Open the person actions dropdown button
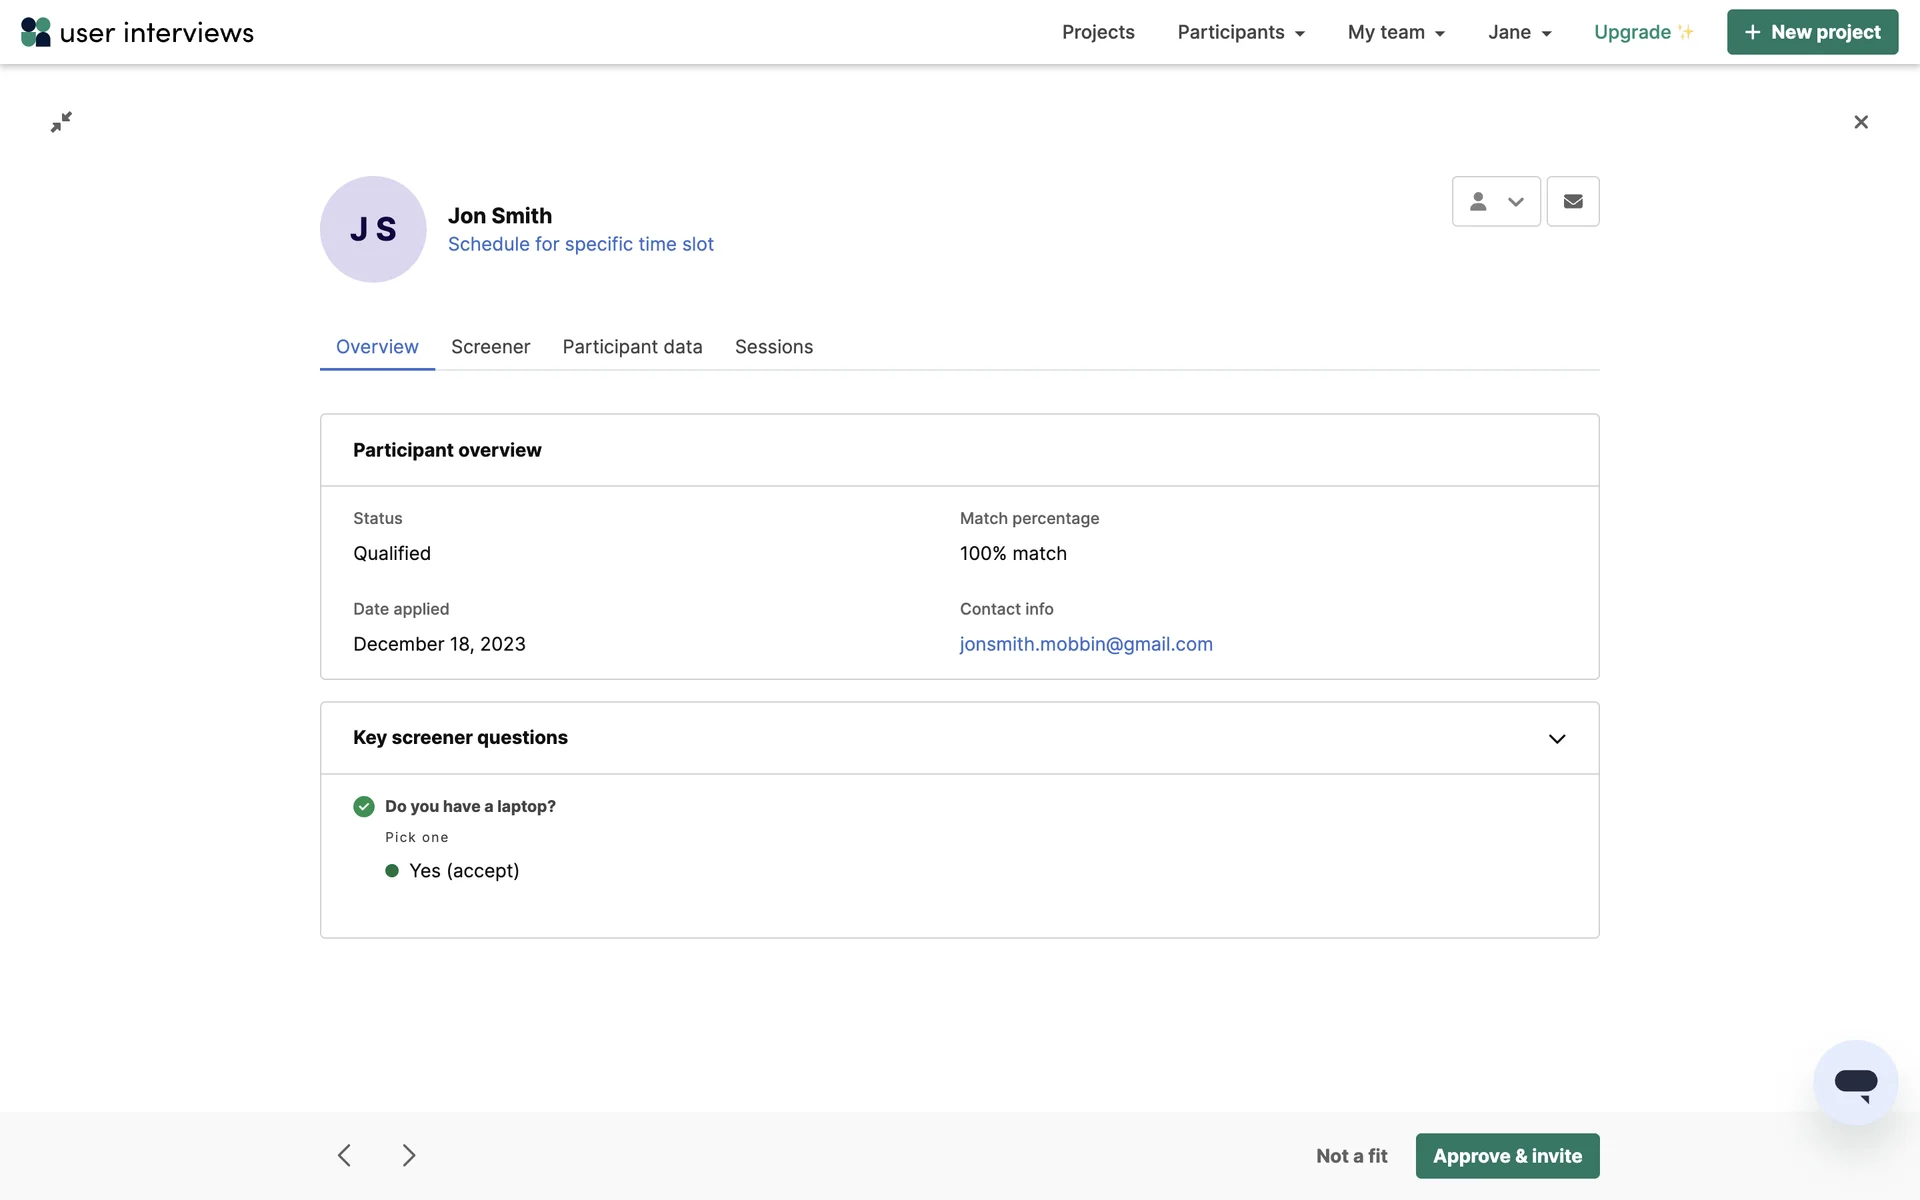This screenshot has width=1920, height=1200. (x=1495, y=202)
